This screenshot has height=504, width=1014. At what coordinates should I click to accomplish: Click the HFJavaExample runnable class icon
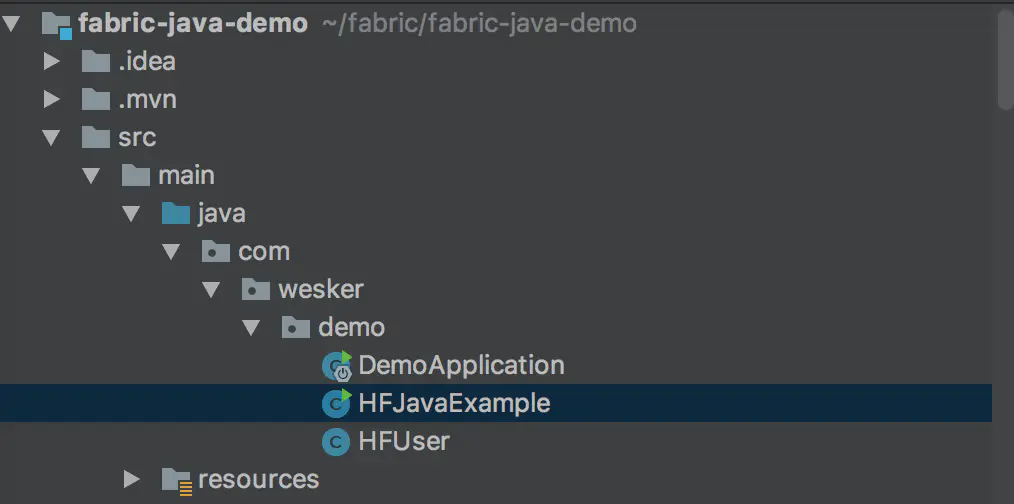[336, 403]
